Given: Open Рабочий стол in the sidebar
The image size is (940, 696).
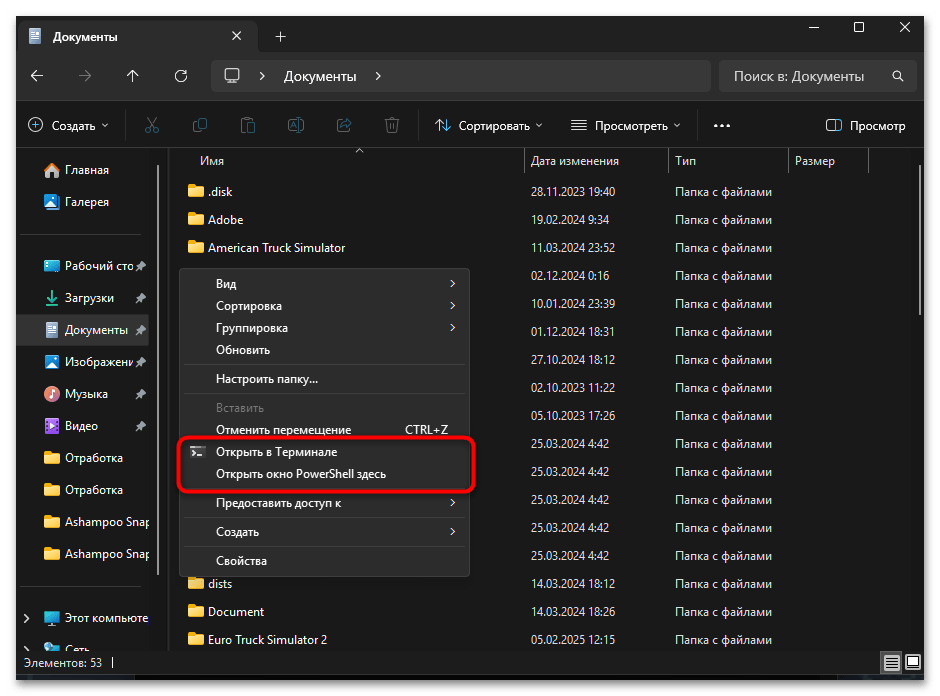Looking at the screenshot, I should [x=89, y=266].
